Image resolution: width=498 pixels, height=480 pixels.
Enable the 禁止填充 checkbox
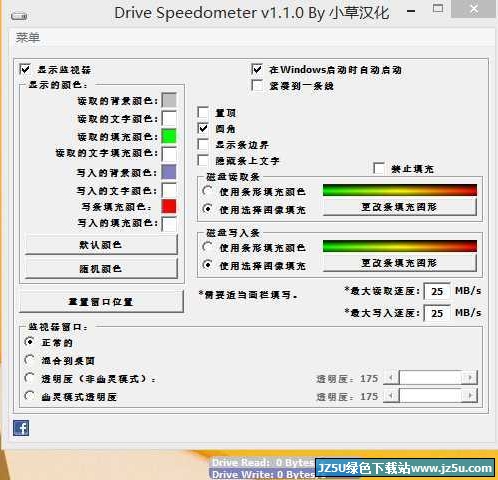pos(379,168)
